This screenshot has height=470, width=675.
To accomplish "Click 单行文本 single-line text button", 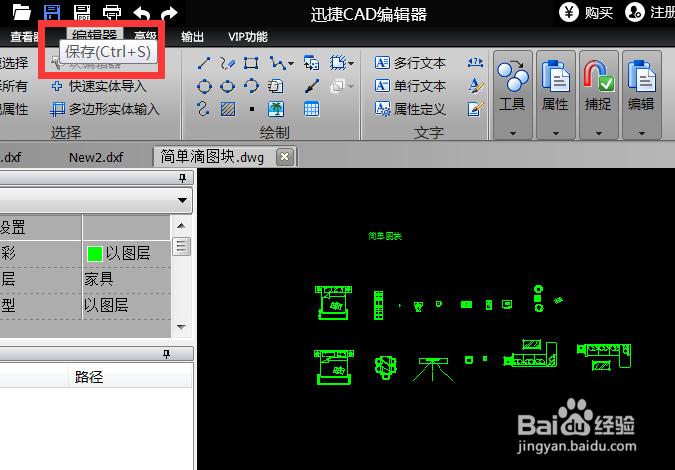I will (410, 86).
